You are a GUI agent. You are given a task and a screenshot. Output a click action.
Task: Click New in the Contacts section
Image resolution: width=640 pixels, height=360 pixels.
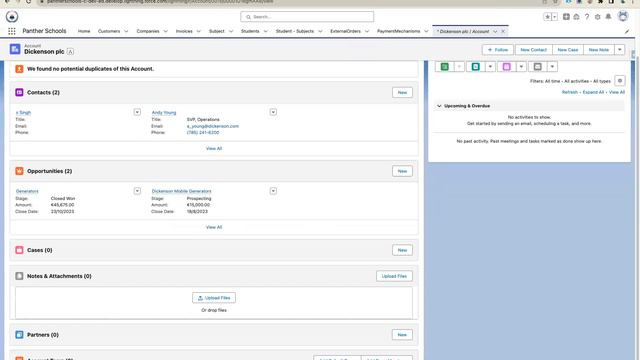click(402, 93)
